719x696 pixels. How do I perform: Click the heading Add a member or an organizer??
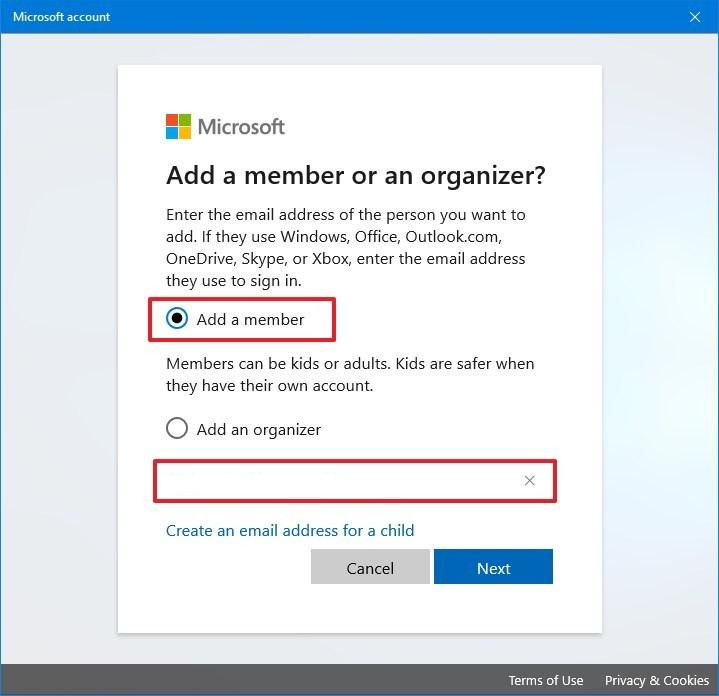(356, 176)
